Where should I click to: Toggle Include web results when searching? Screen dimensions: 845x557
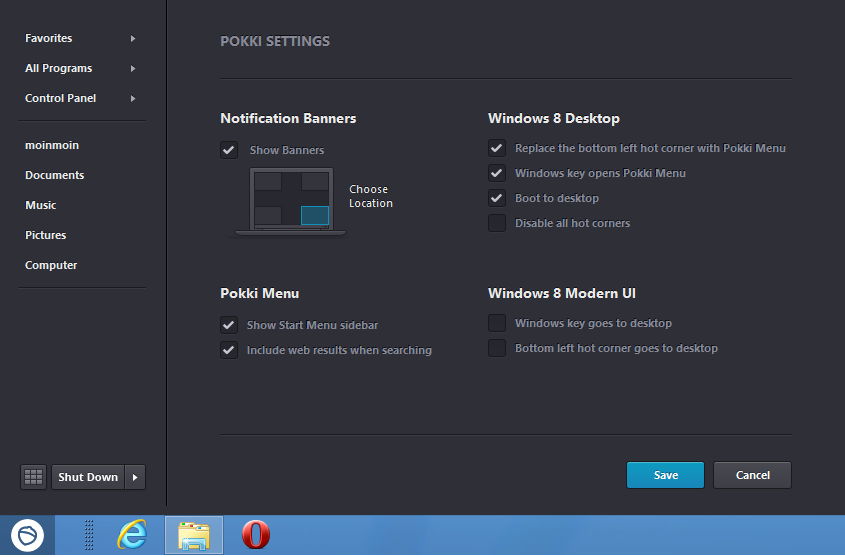point(229,350)
